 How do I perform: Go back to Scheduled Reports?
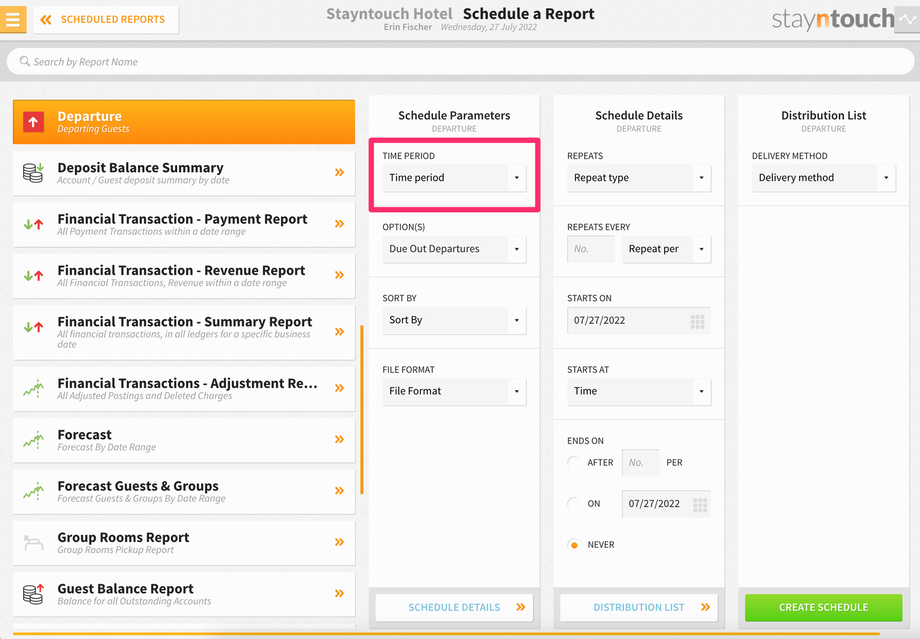106,19
